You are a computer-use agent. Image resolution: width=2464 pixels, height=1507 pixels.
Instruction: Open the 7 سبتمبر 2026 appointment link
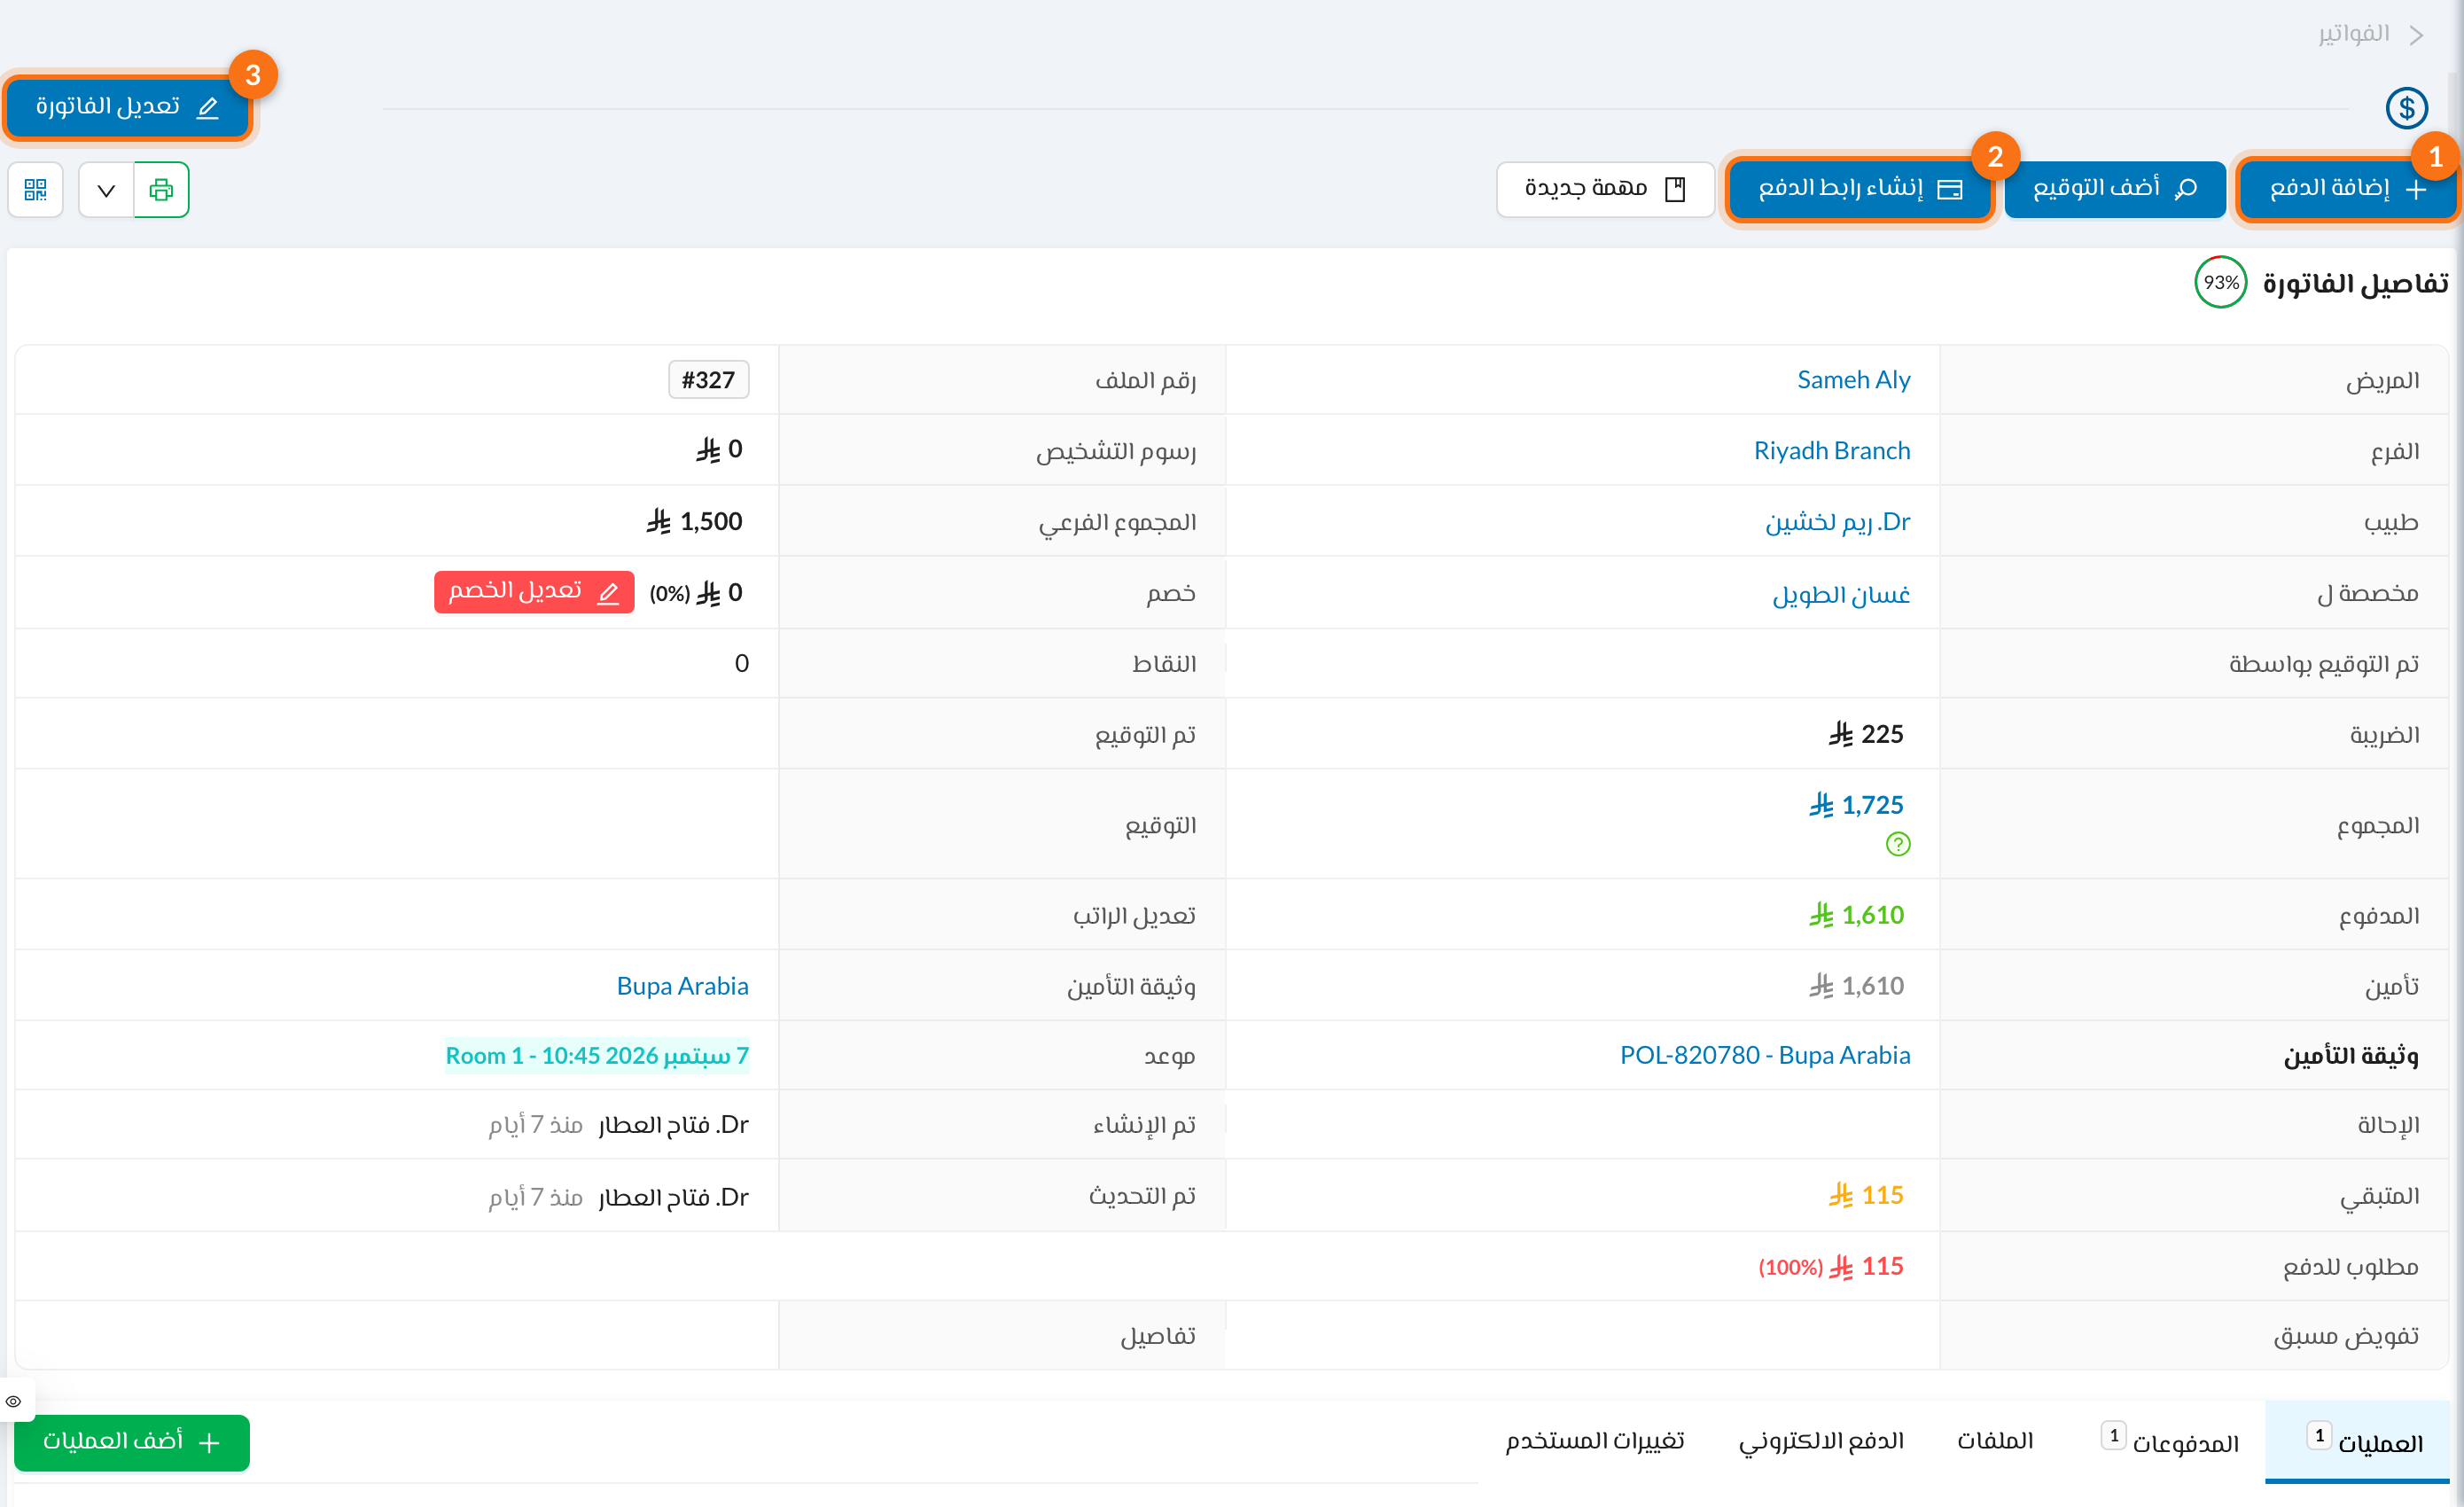597,1055
